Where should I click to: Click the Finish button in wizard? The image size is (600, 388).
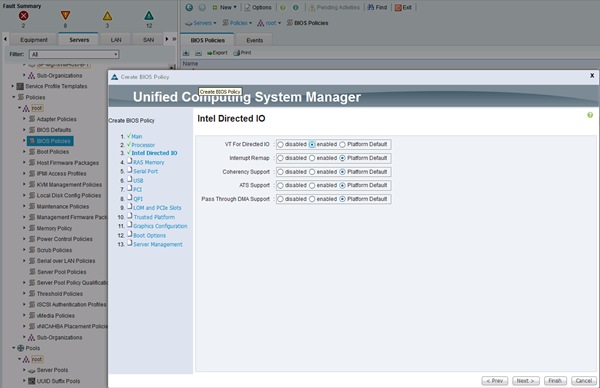555,381
